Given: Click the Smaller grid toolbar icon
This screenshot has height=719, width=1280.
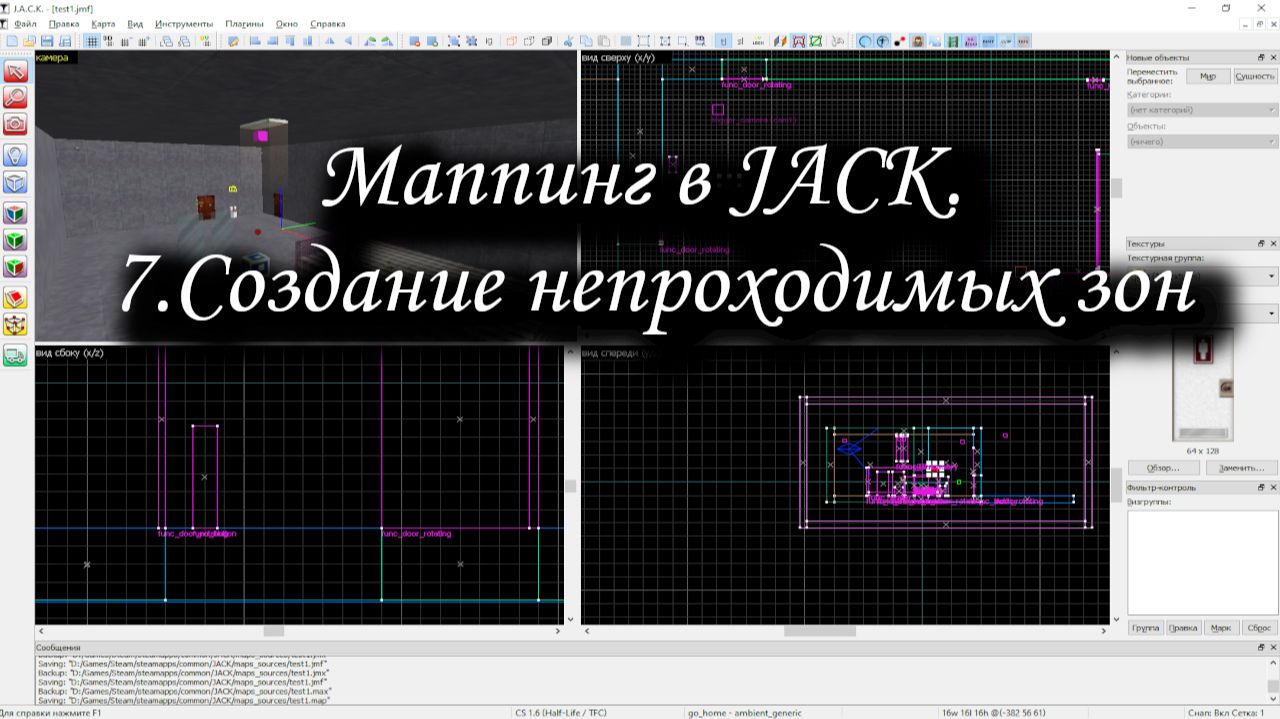Looking at the screenshot, I should pos(126,41).
